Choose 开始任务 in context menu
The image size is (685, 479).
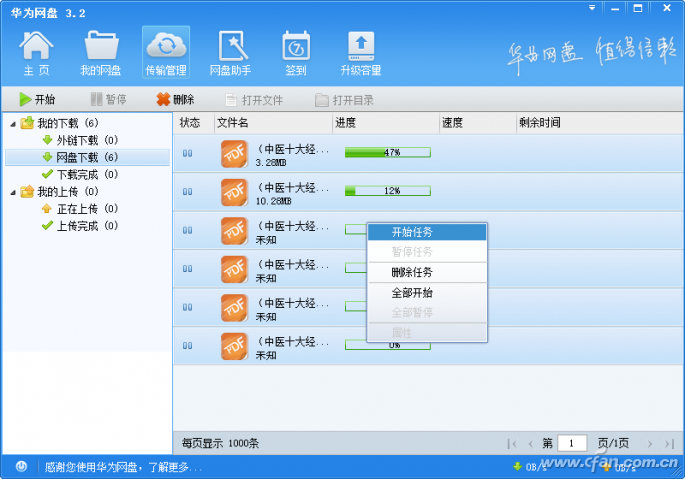(x=427, y=232)
